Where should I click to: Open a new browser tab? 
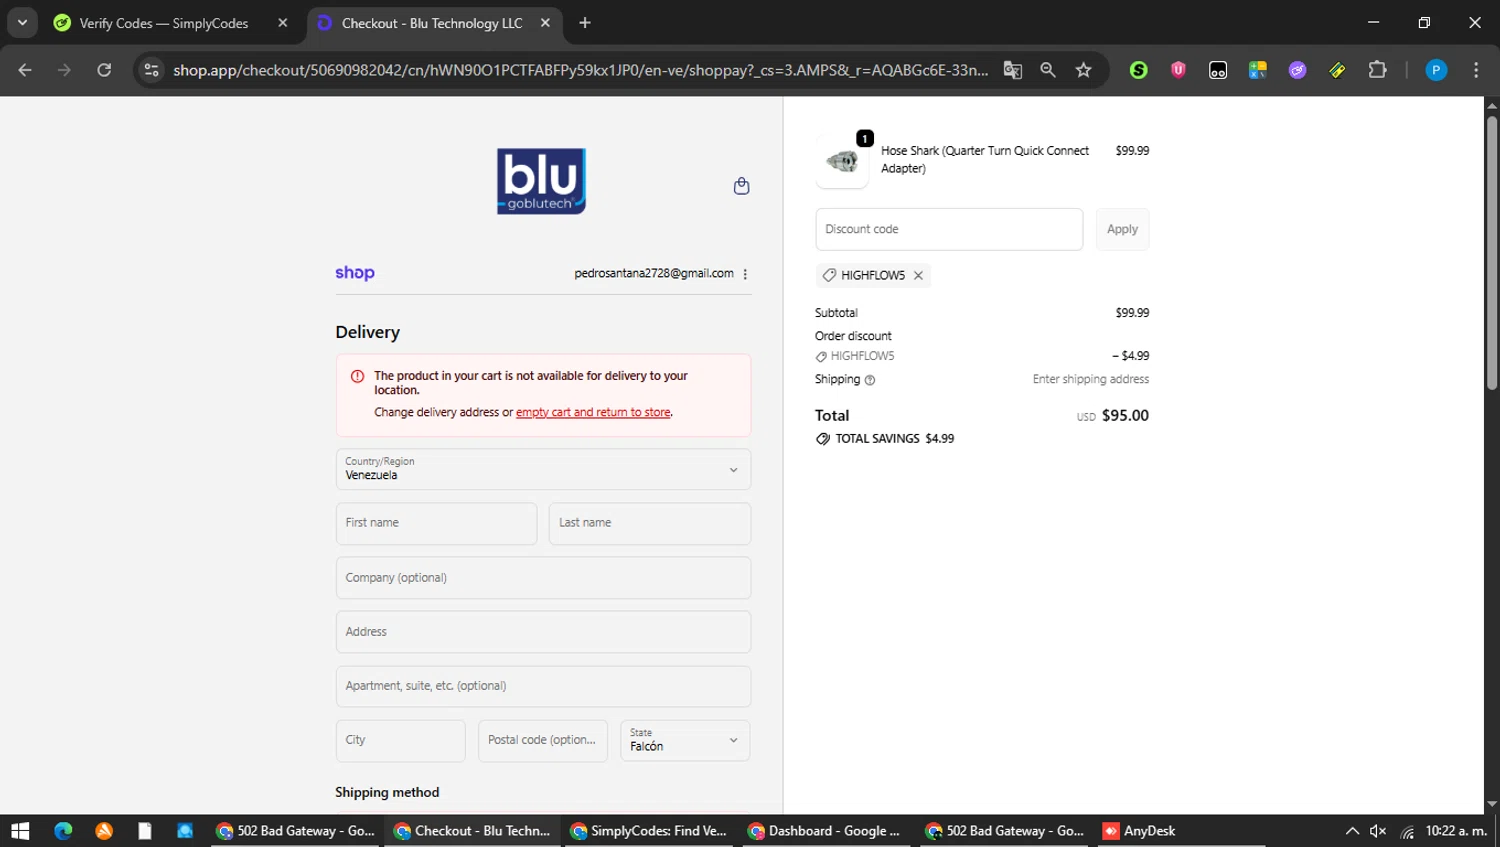[x=585, y=23]
